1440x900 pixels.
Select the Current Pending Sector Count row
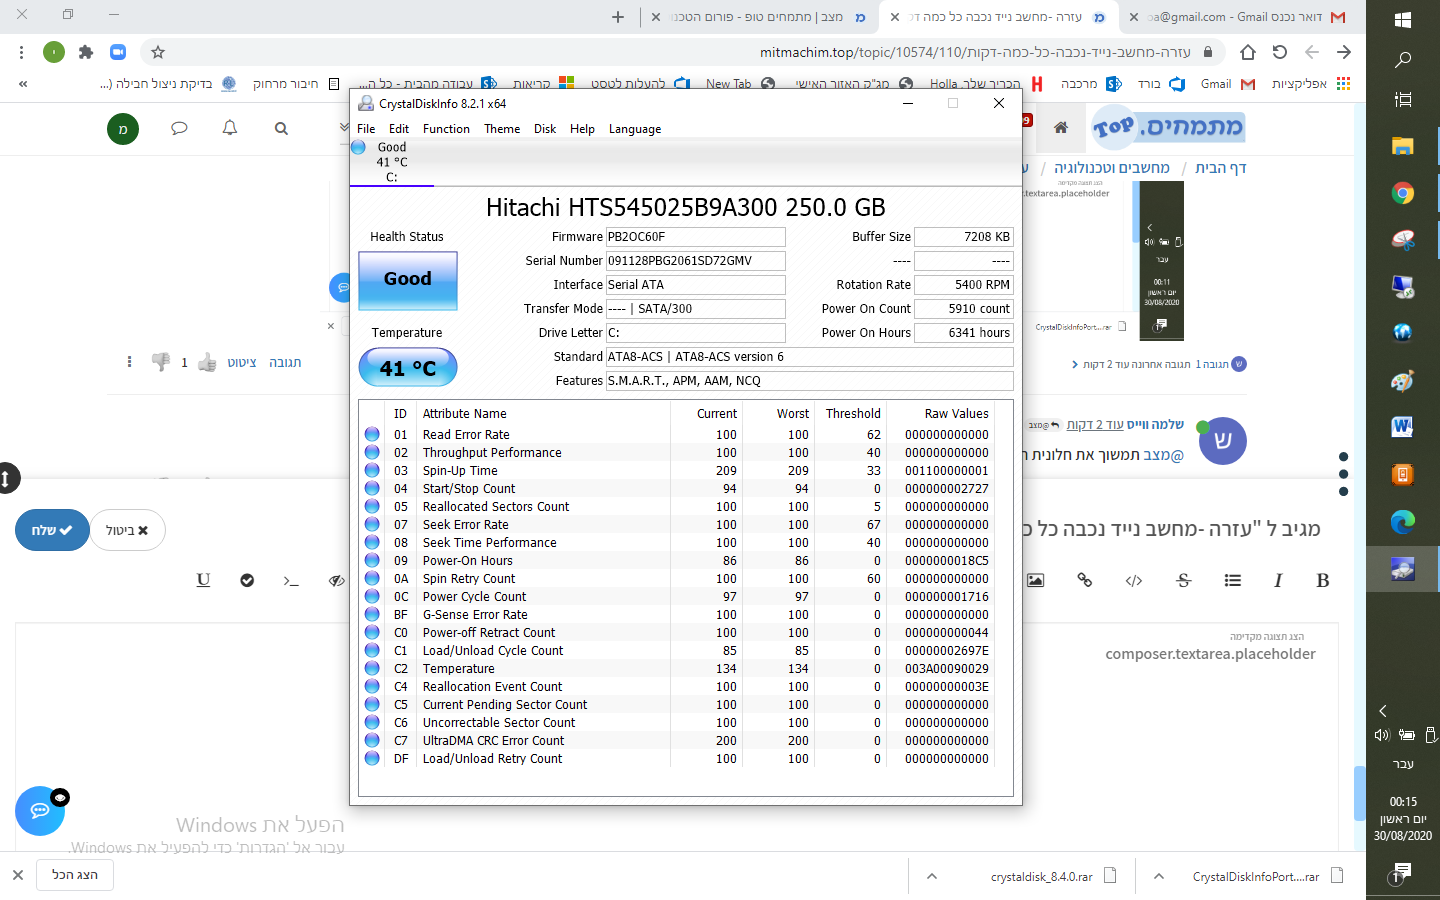click(685, 705)
